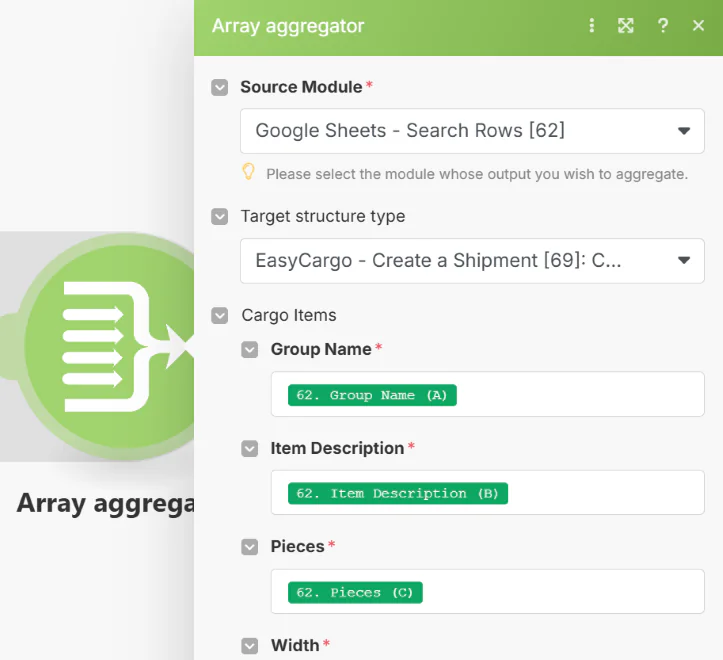723x660 pixels.
Task: Toggle the Width checkbox arrow
Action: coord(249,646)
